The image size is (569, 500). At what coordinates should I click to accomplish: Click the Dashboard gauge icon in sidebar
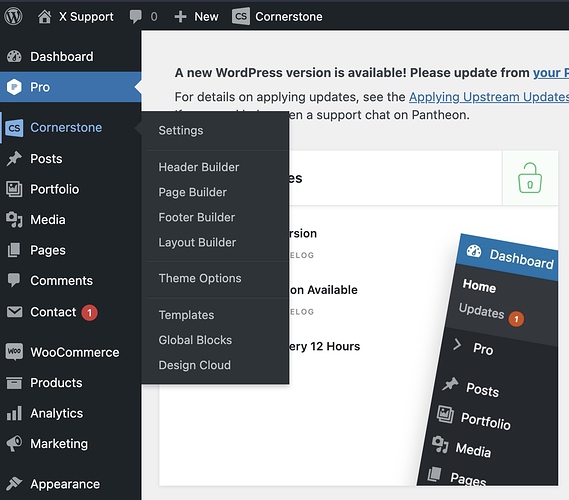pos(15,56)
